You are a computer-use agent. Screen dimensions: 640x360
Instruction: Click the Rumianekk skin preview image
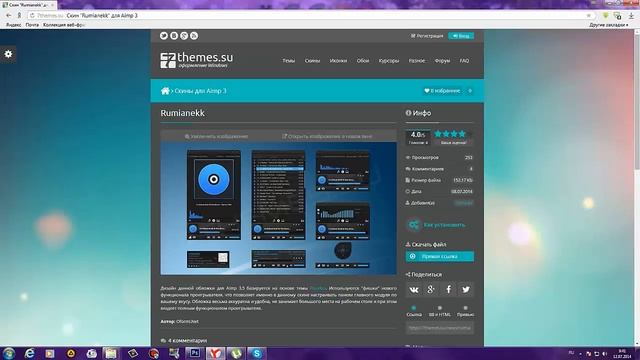(x=278, y=208)
